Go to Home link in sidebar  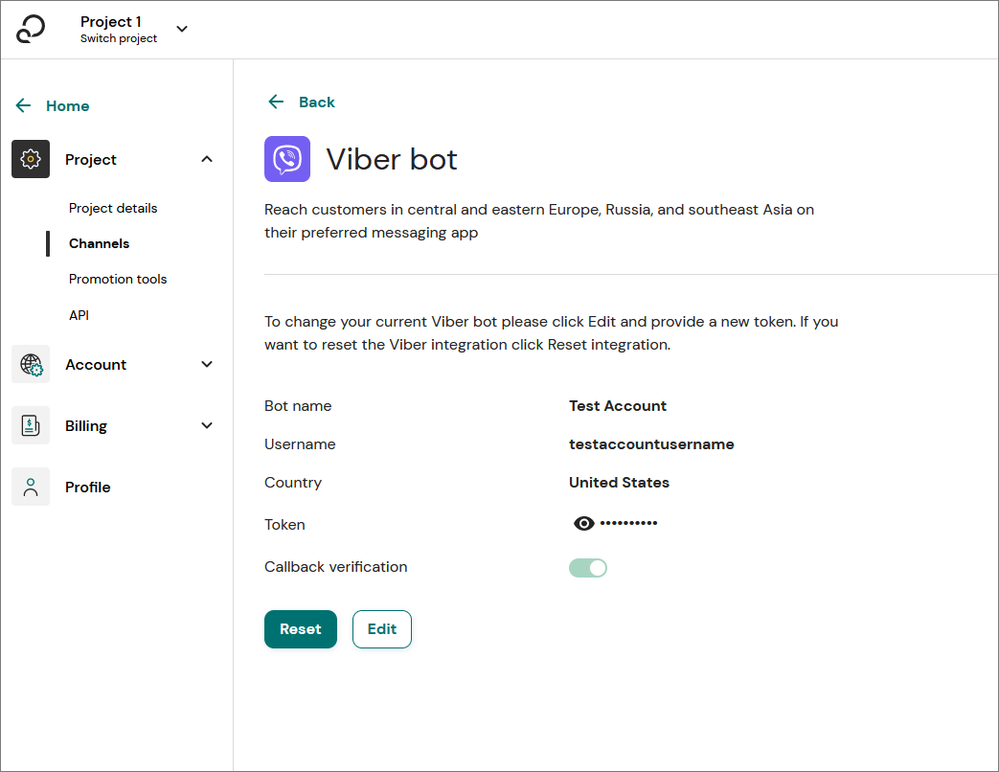click(68, 106)
